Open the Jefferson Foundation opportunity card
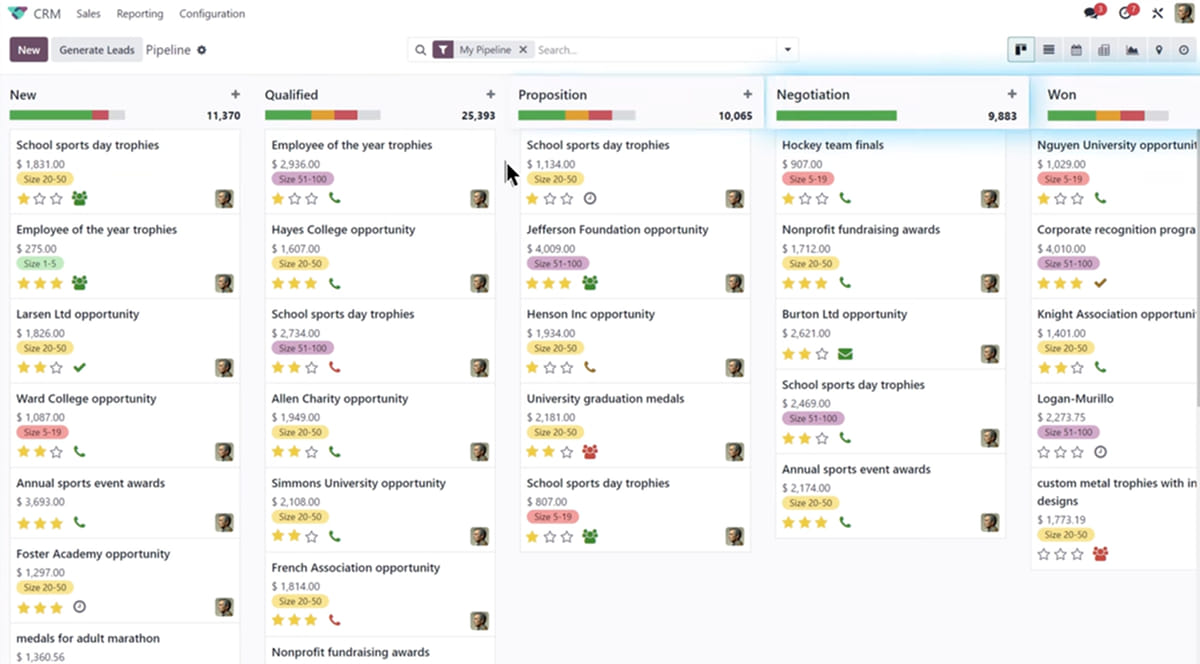The width and height of the screenshot is (1200, 664). tap(635, 256)
